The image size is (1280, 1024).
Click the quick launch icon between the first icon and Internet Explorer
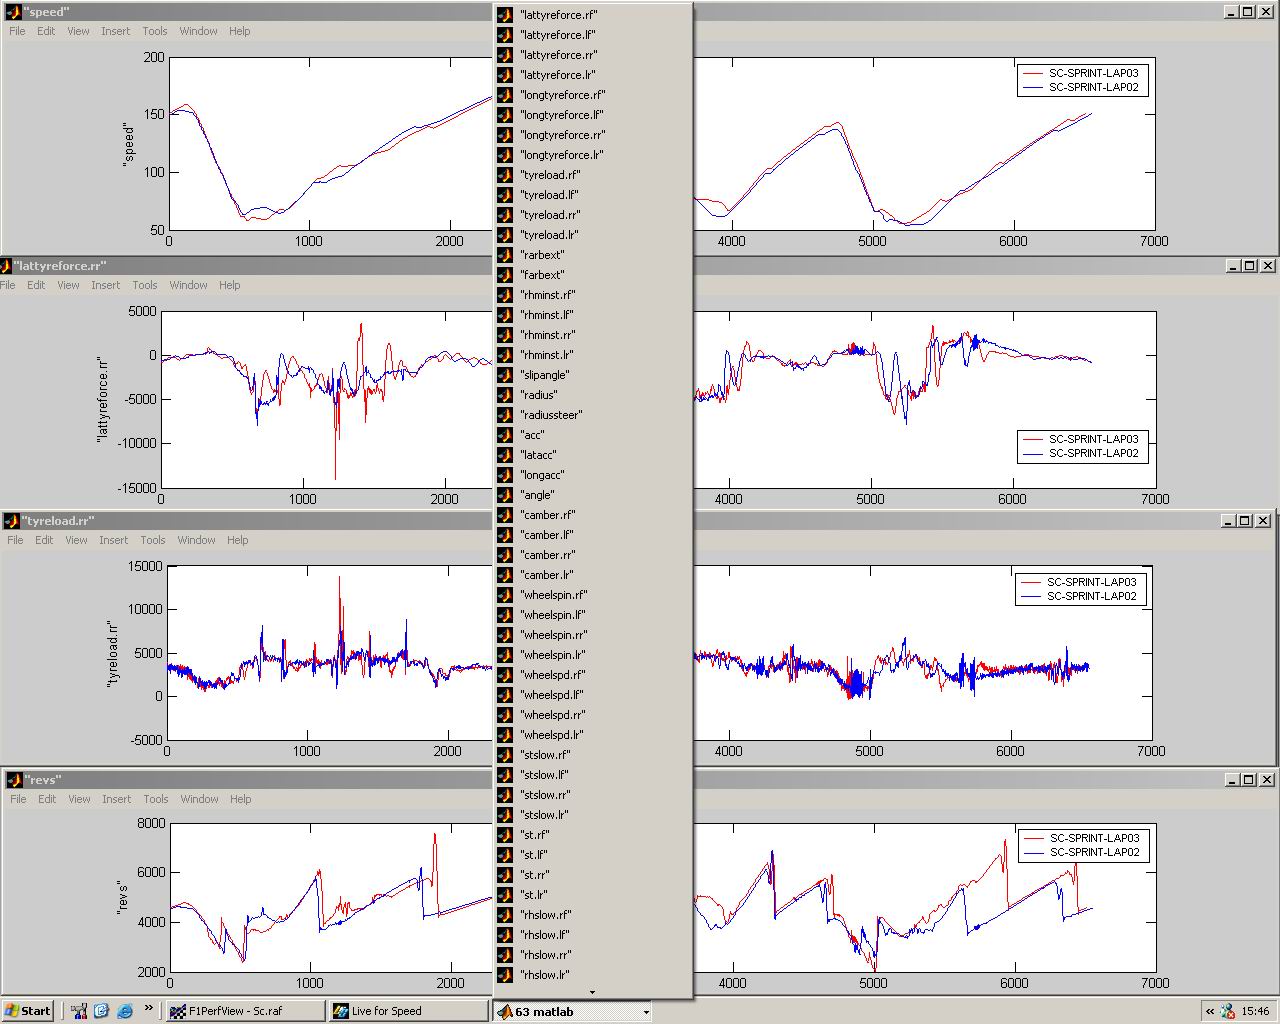(101, 1011)
